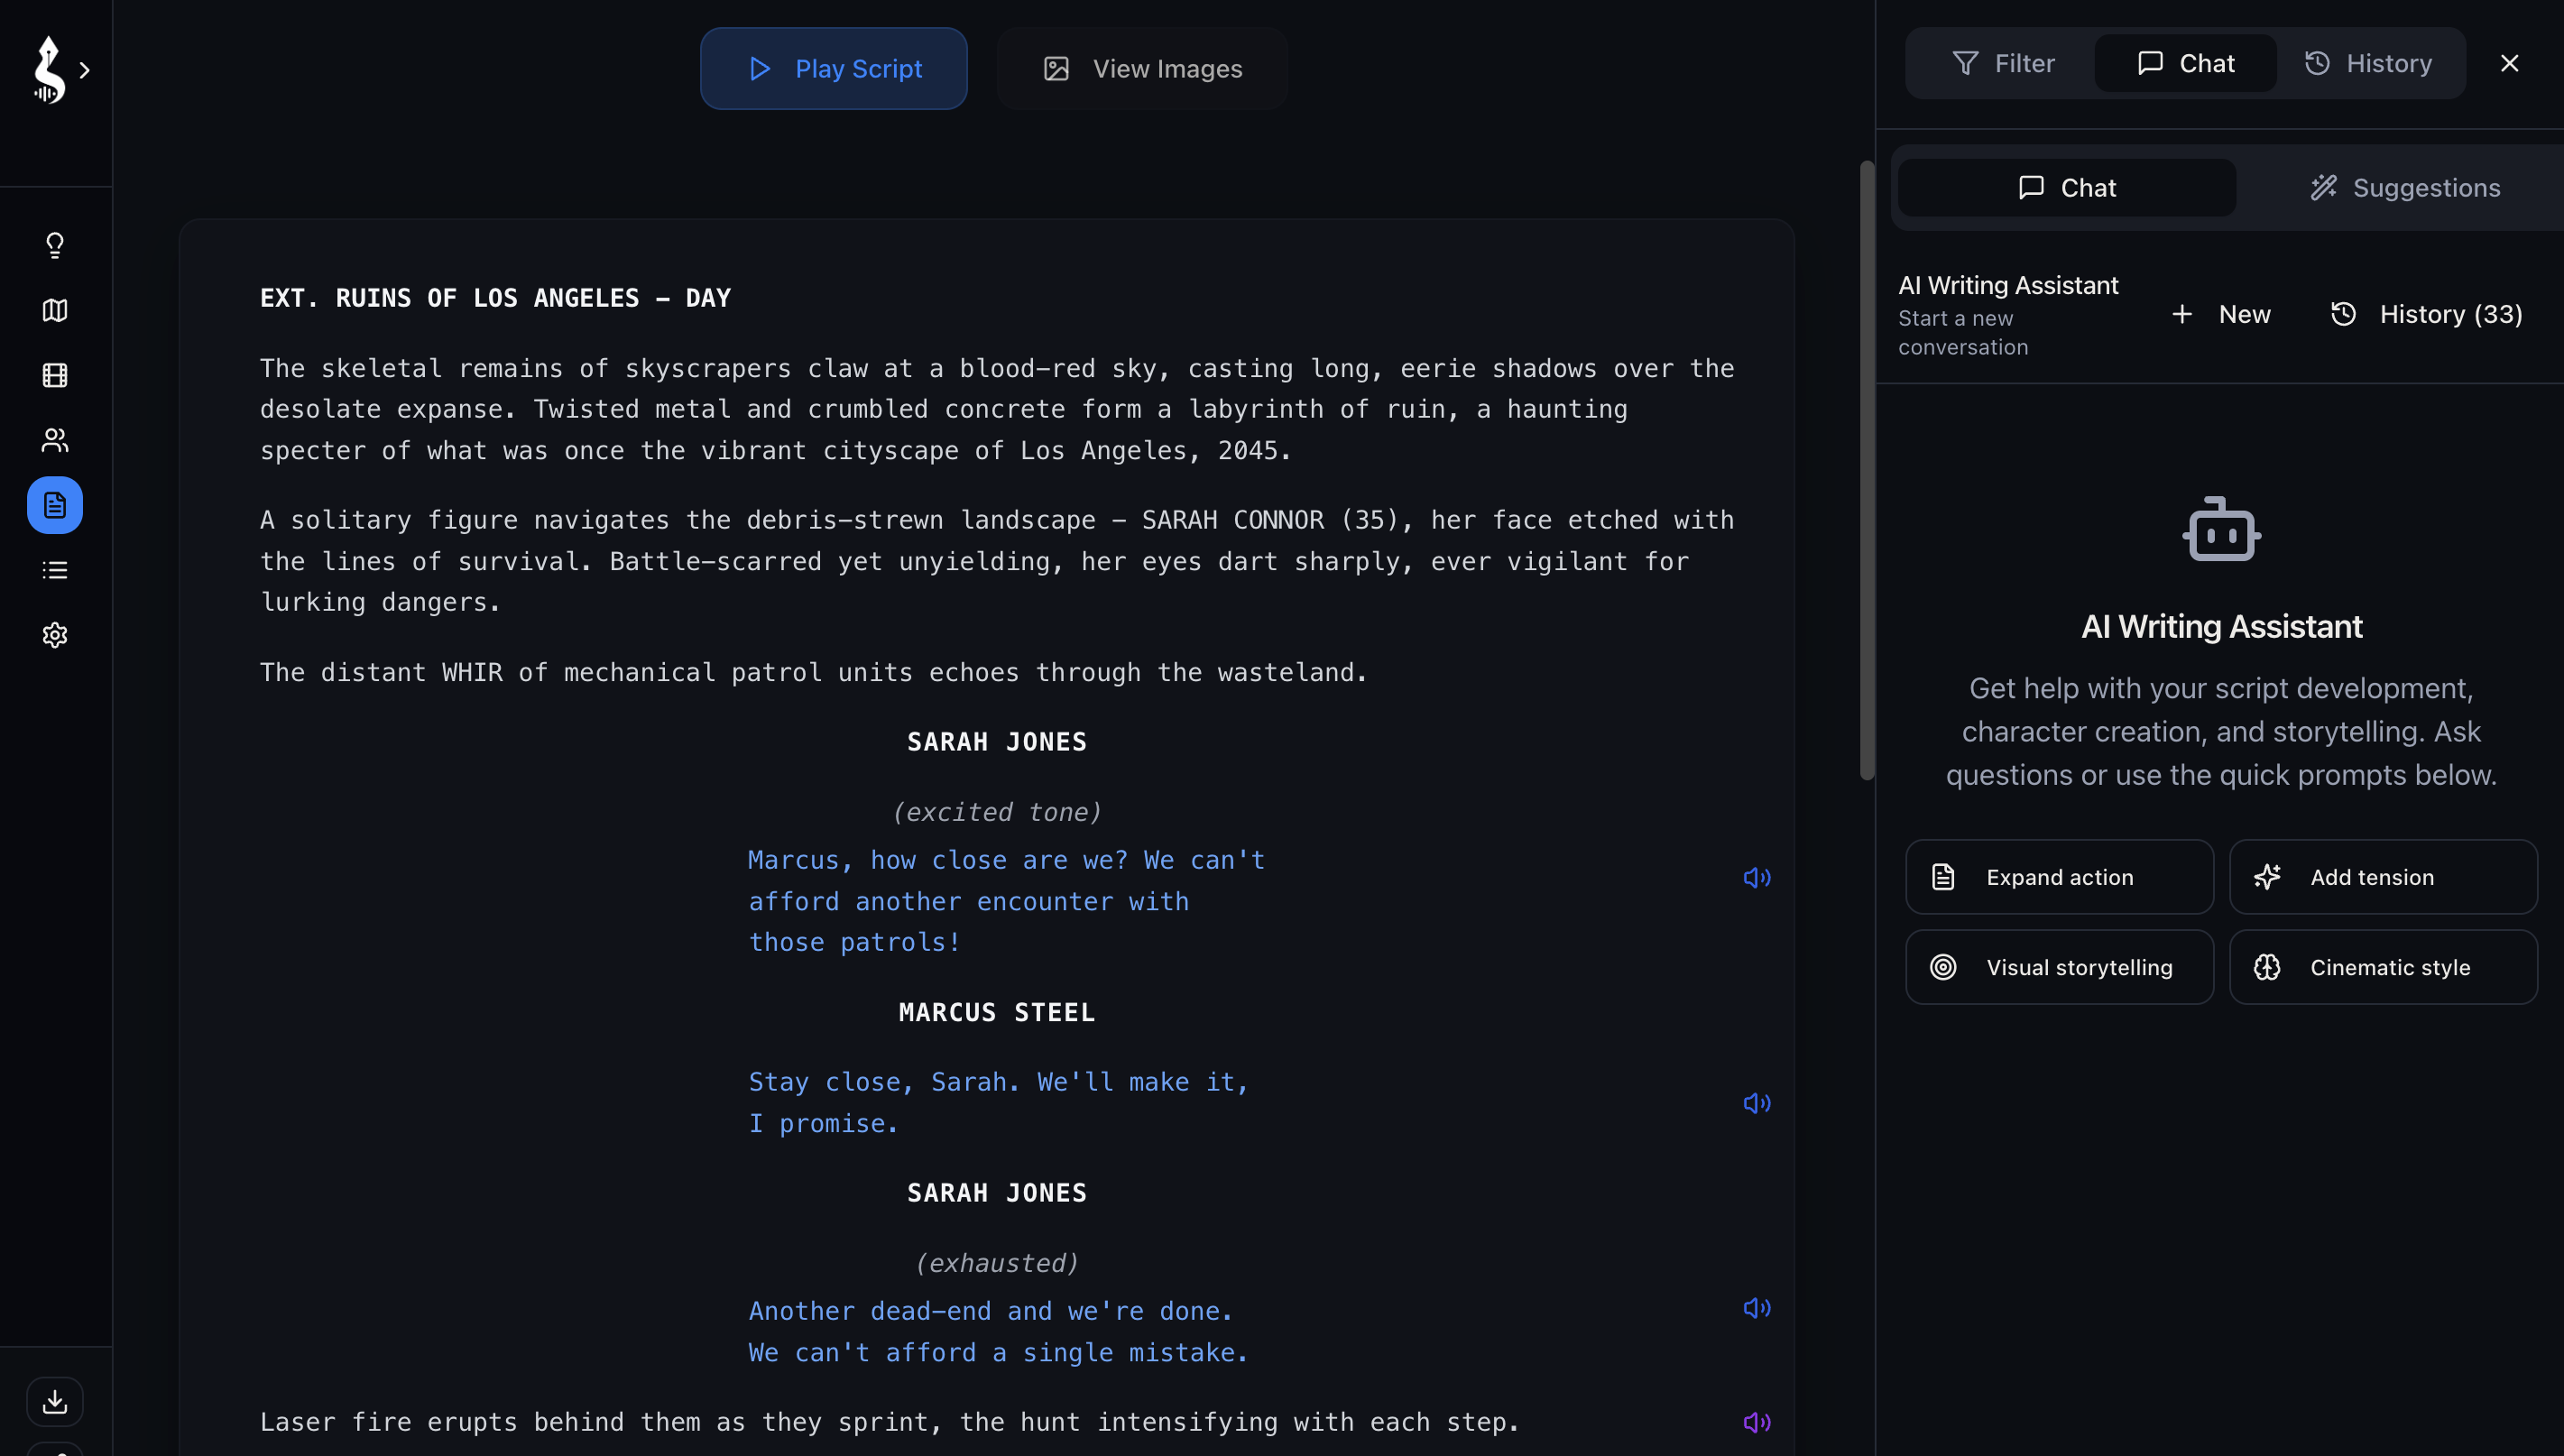This screenshot has height=1456, width=2564.
Task: Toggle audio for Marcus Steel's dialogue line
Action: (1756, 1102)
